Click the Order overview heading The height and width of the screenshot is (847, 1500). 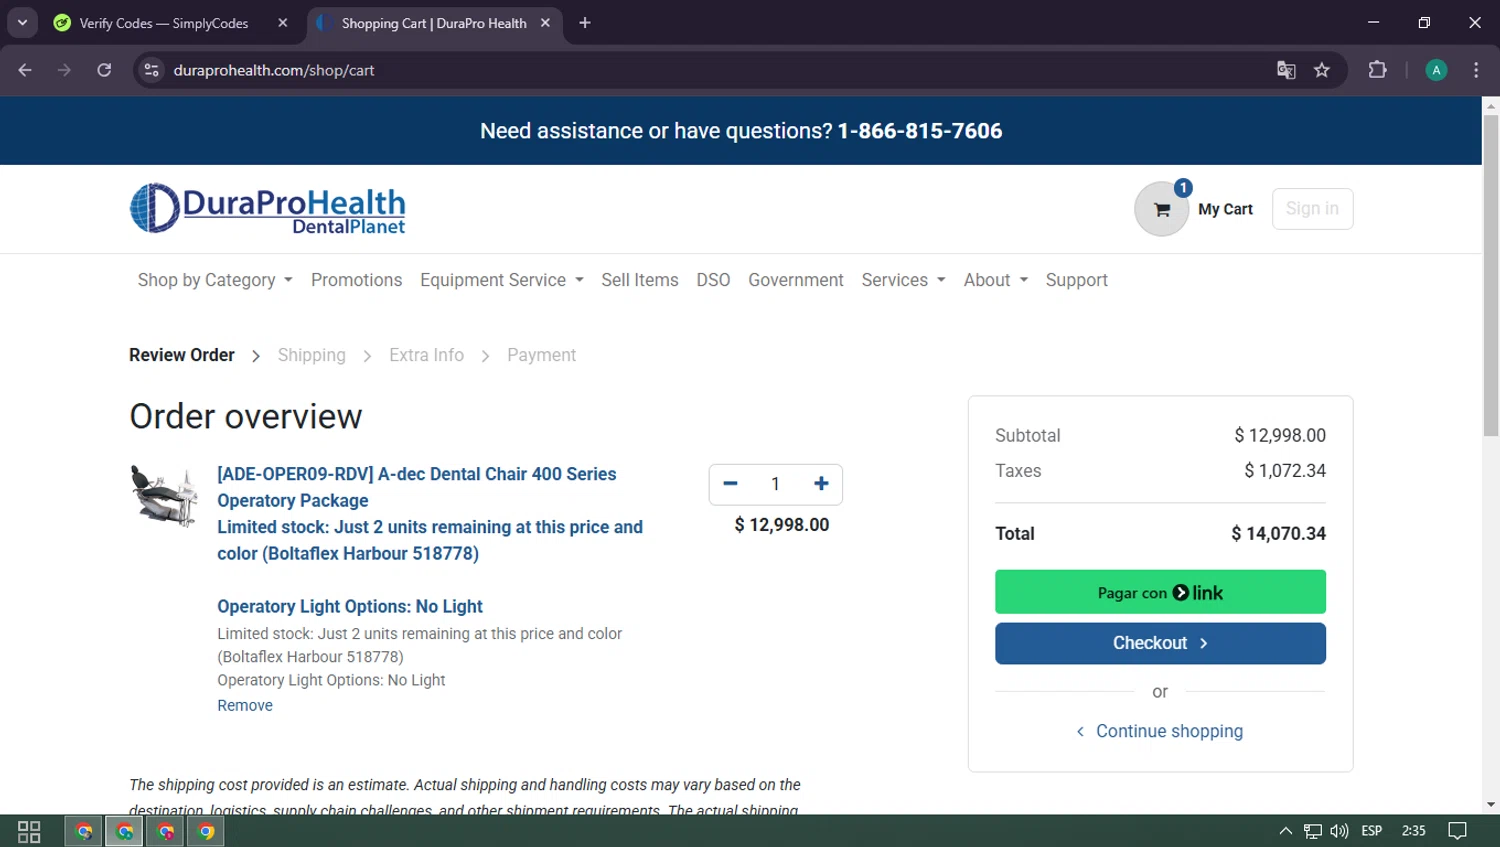click(x=246, y=416)
